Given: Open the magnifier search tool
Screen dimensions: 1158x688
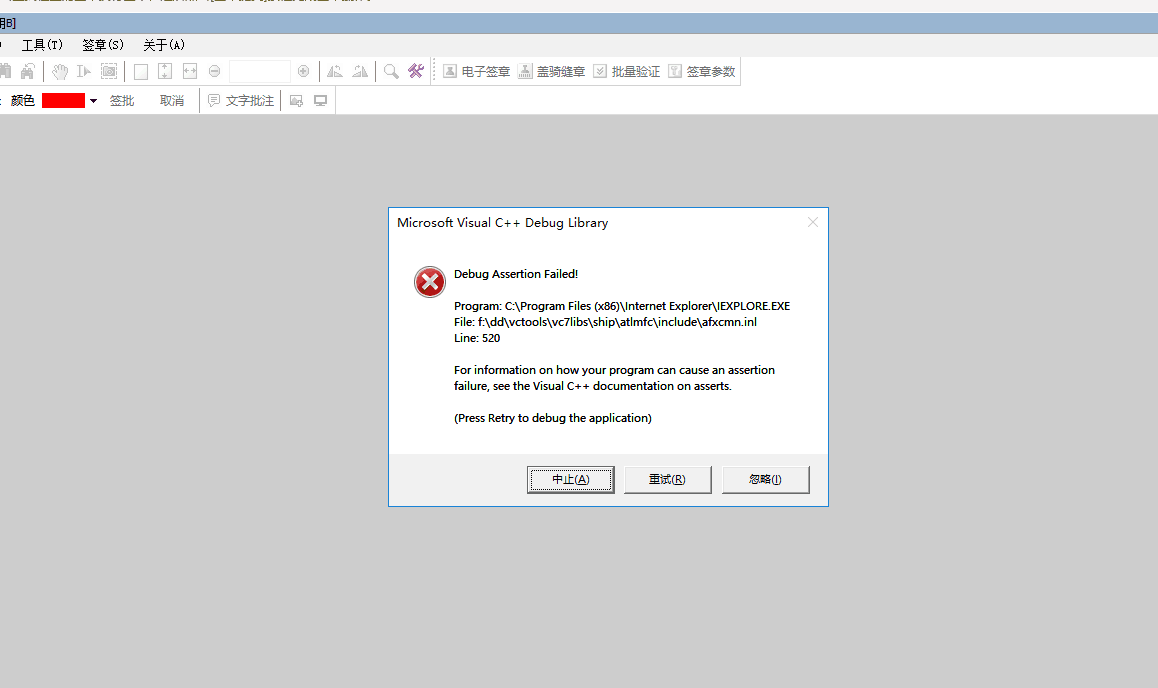Looking at the screenshot, I should point(391,71).
